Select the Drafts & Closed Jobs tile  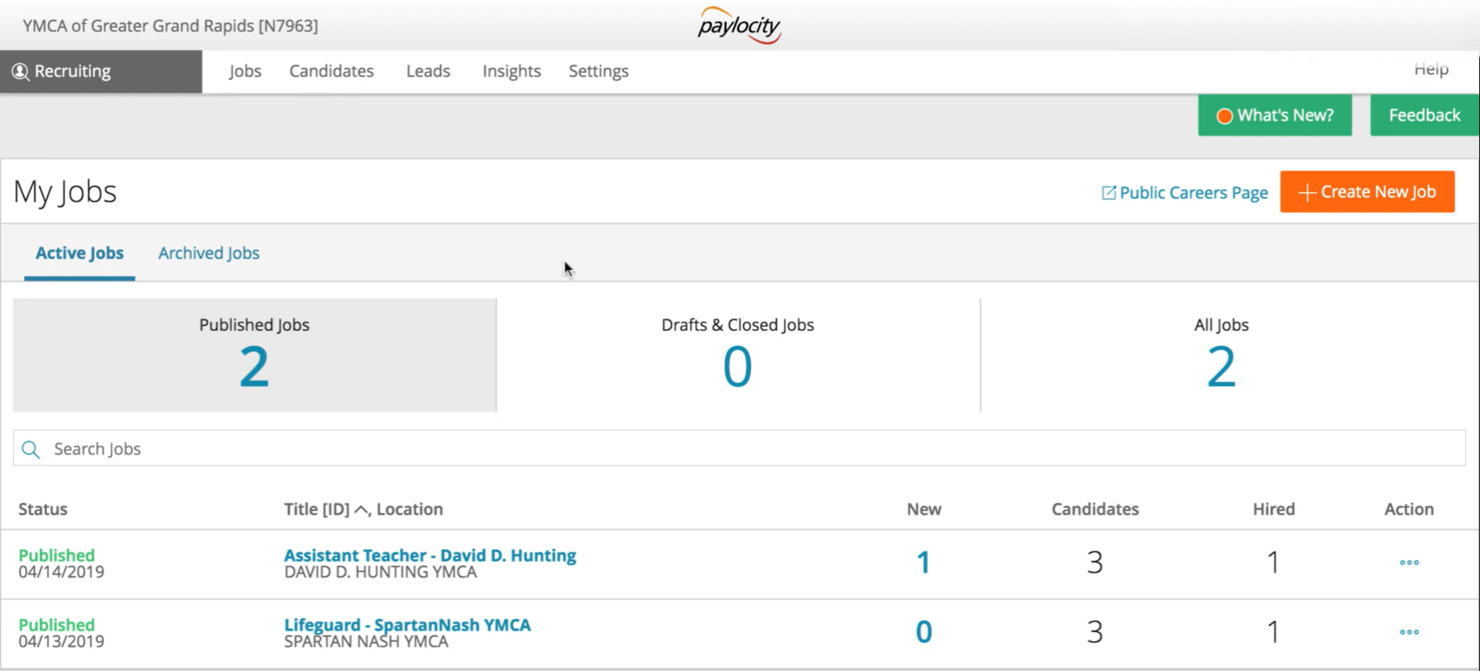pos(738,355)
